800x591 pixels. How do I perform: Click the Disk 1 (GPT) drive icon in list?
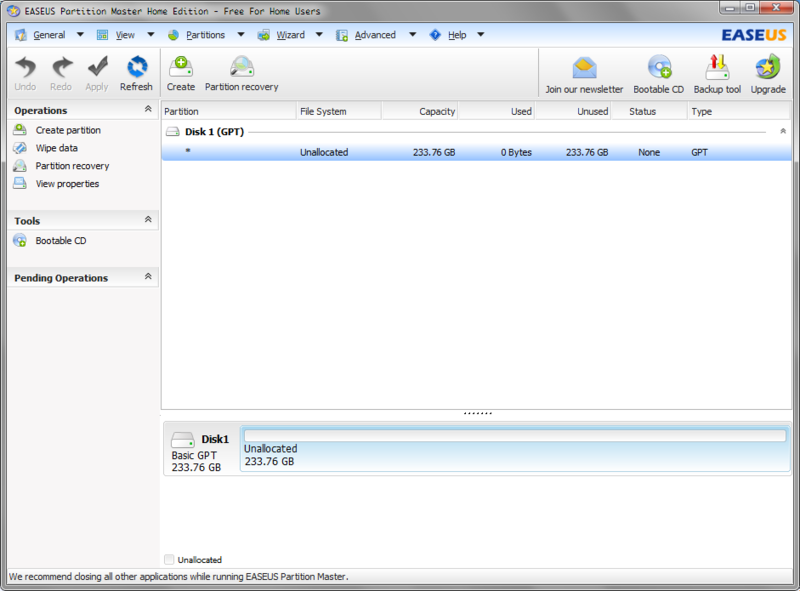pos(173,132)
